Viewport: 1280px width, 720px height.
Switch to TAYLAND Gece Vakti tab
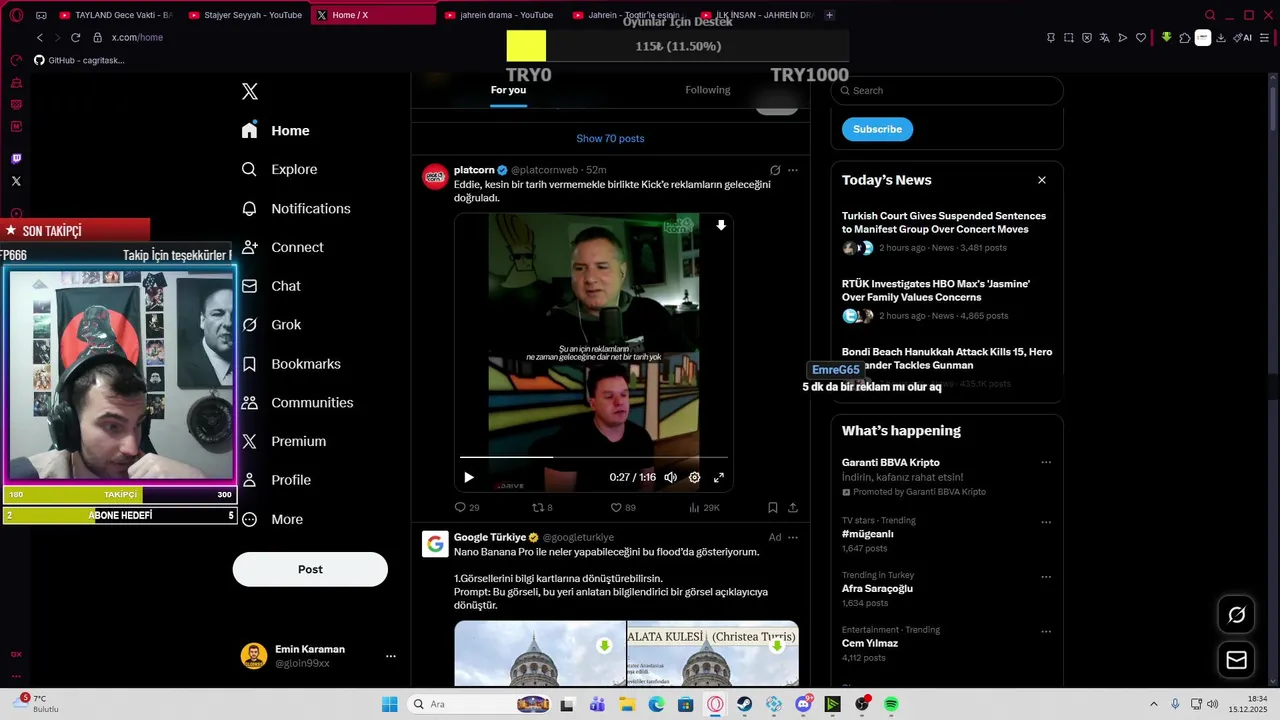pos(116,15)
